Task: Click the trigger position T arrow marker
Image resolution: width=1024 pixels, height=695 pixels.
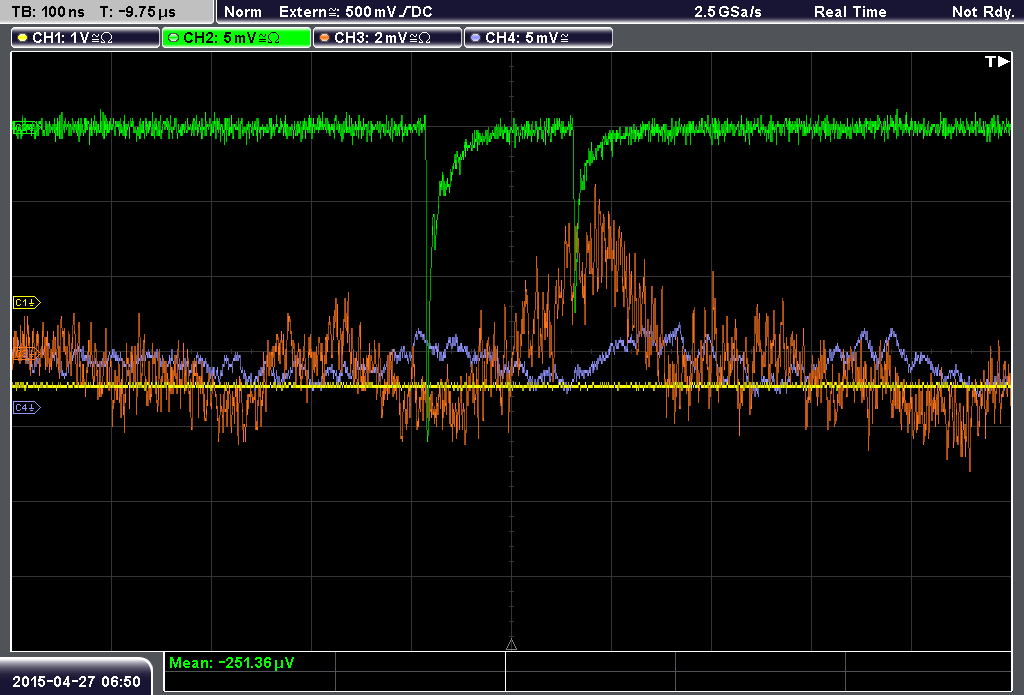Action: pos(997,61)
